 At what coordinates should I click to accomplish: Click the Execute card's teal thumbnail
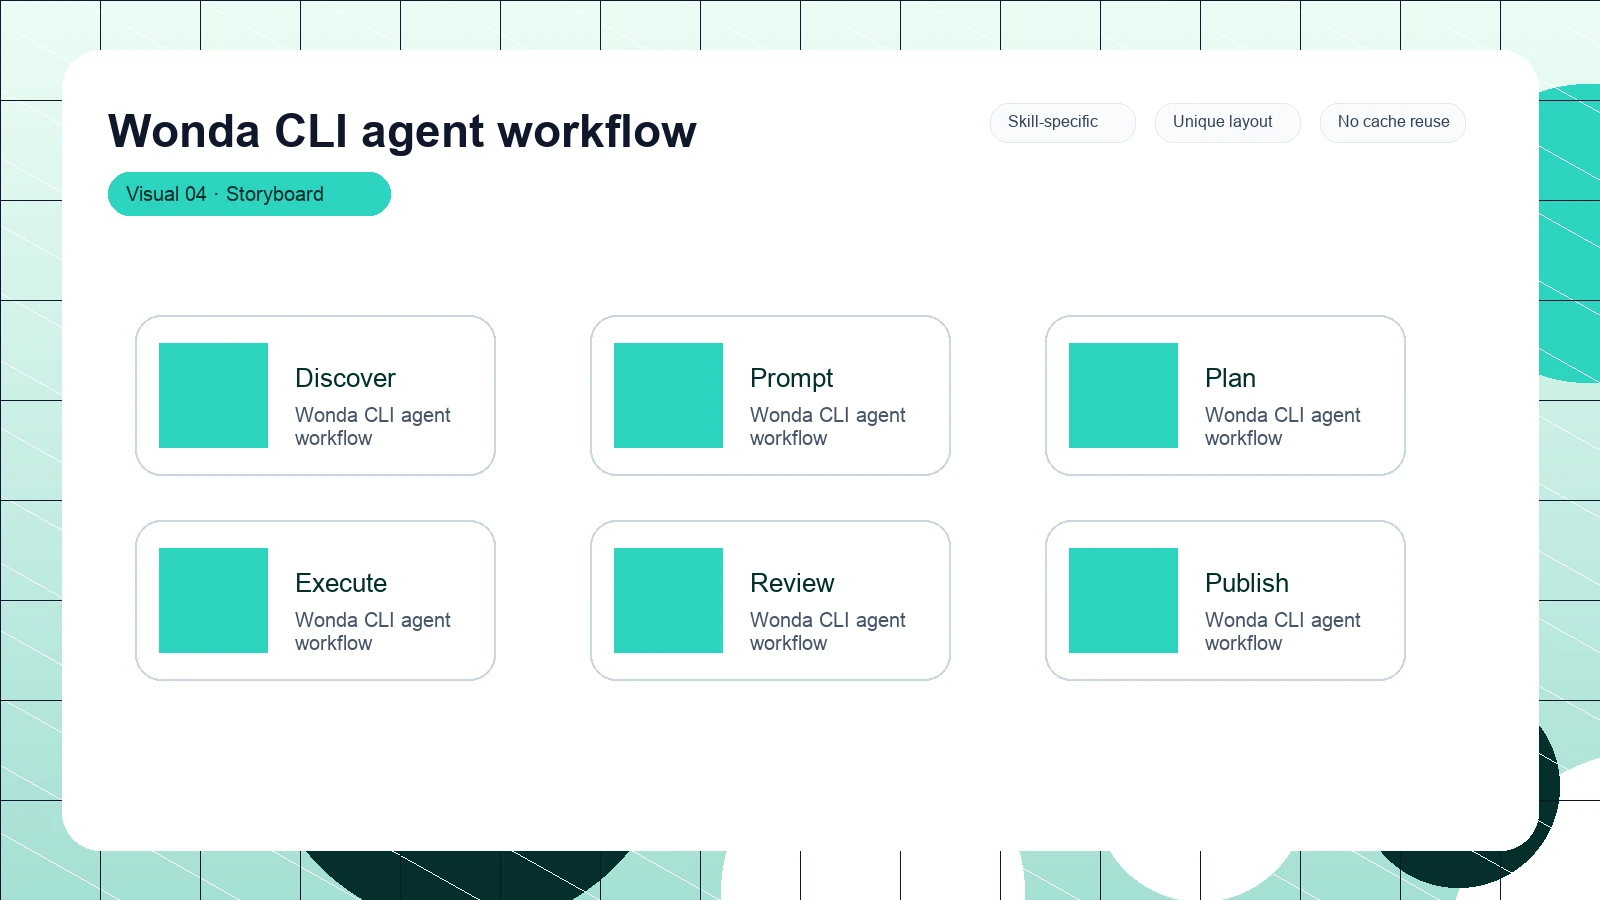pyautogui.click(x=213, y=600)
